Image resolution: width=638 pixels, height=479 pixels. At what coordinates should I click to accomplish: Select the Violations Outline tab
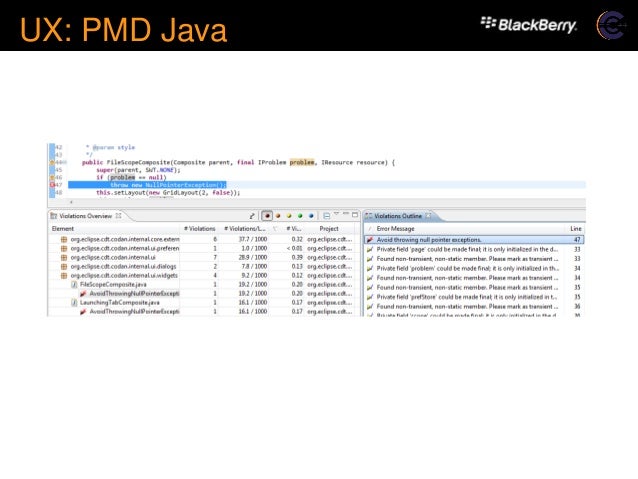[398, 216]
